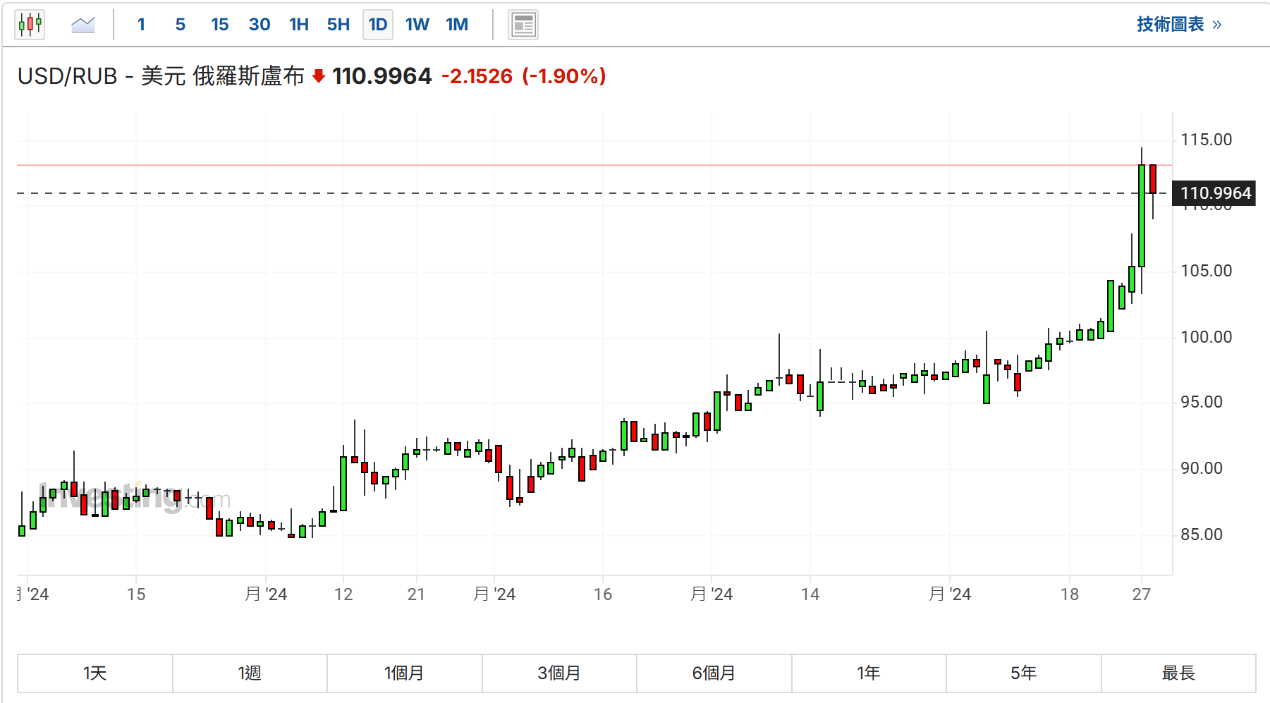Select the 1個月 range tab
Viewport: 1270px width, 703px height.
pos(405,673)
